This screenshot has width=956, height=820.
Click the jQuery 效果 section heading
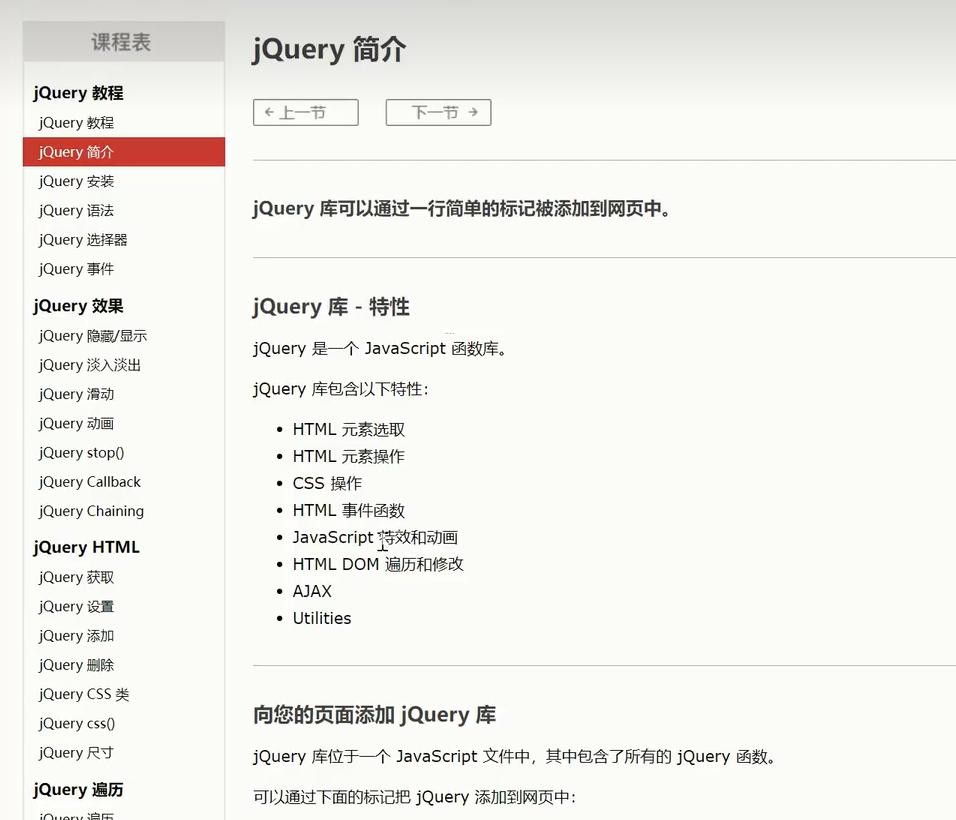tap(79, 306)
